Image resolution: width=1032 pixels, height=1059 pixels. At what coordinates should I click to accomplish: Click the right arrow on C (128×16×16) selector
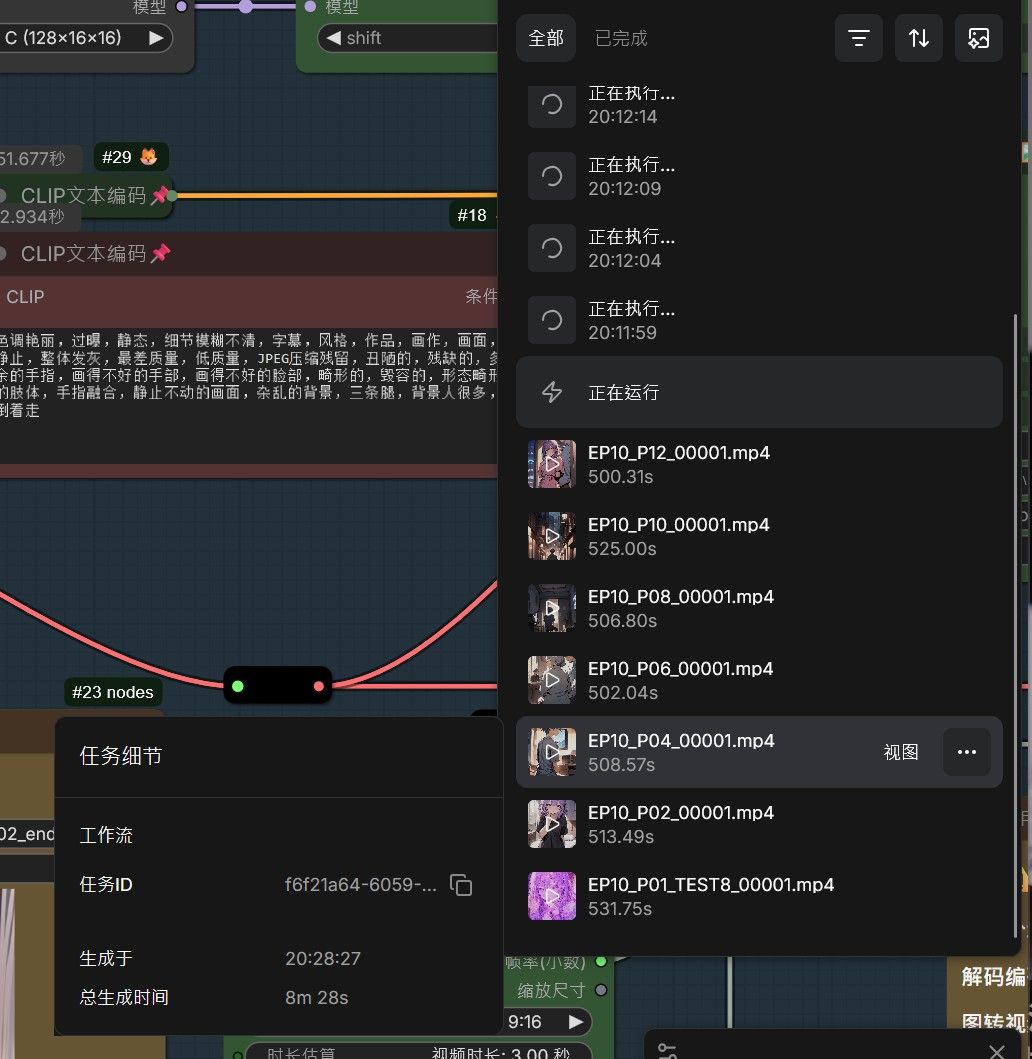[x=156, y=38]
